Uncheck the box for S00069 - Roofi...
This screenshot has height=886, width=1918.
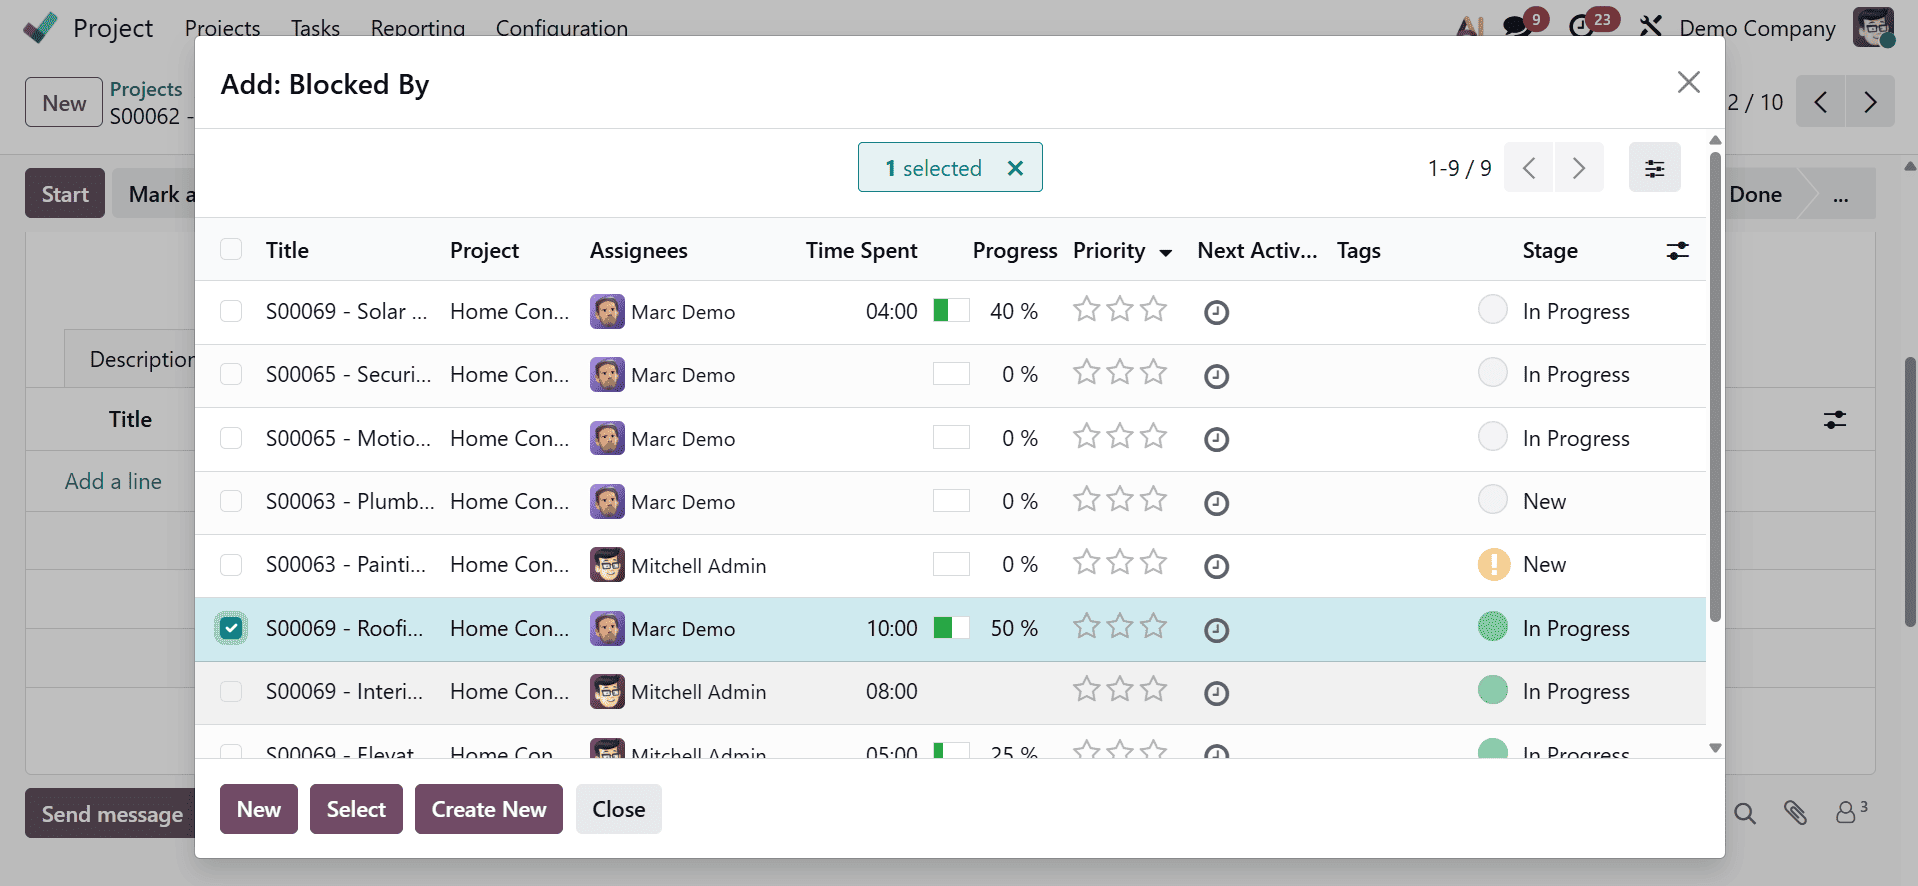click(x=231, y=628)
